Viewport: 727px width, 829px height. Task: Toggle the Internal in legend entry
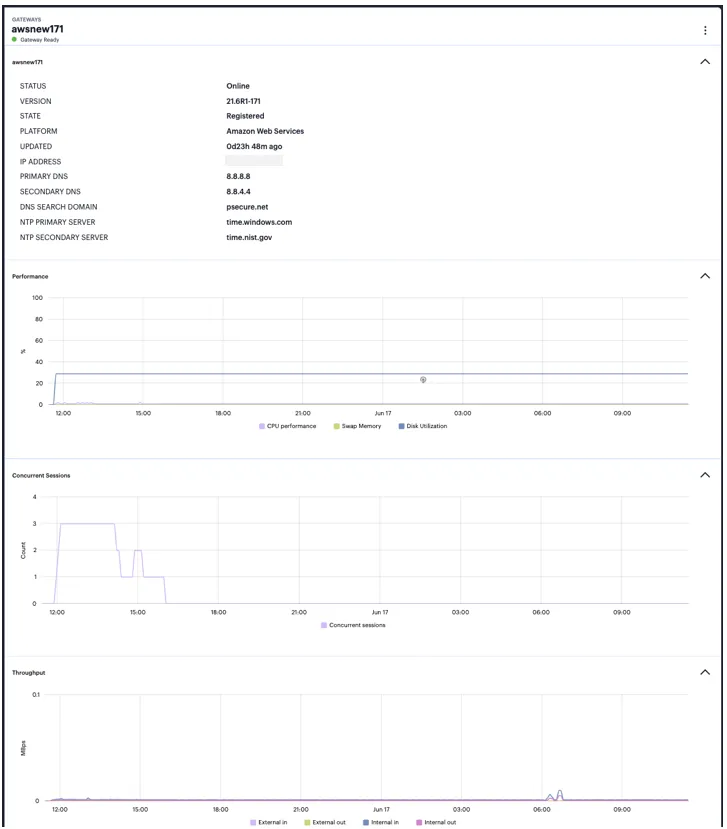[381, 822]
